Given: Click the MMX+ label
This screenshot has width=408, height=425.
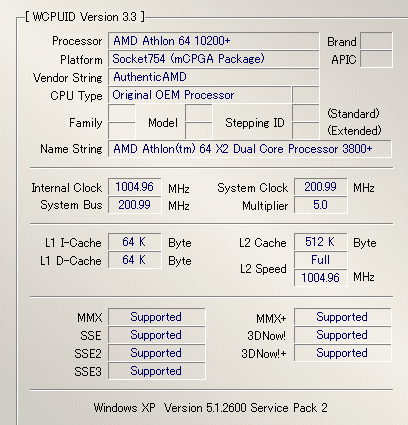Looking at the screenshot, I should point(271,319).
